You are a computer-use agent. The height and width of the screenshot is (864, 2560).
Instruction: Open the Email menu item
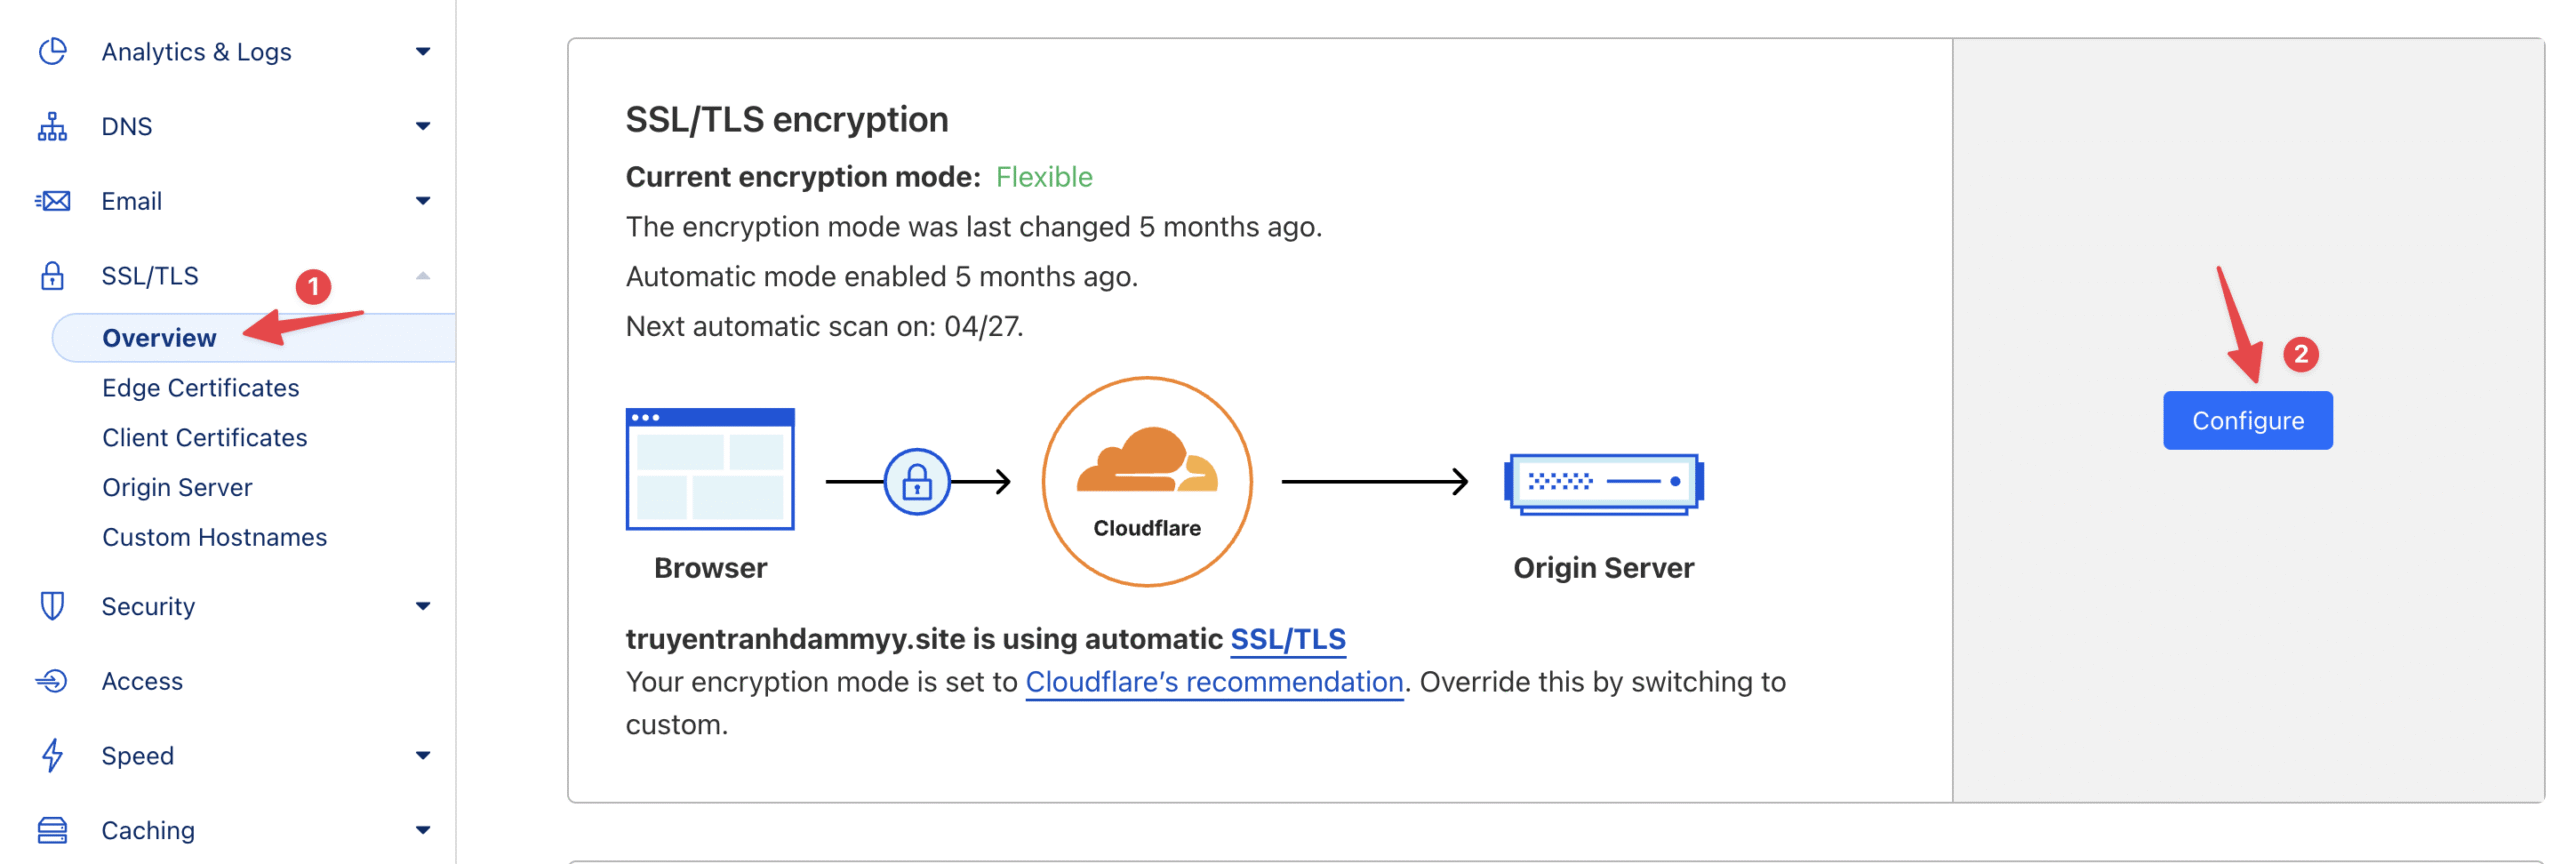131,202
